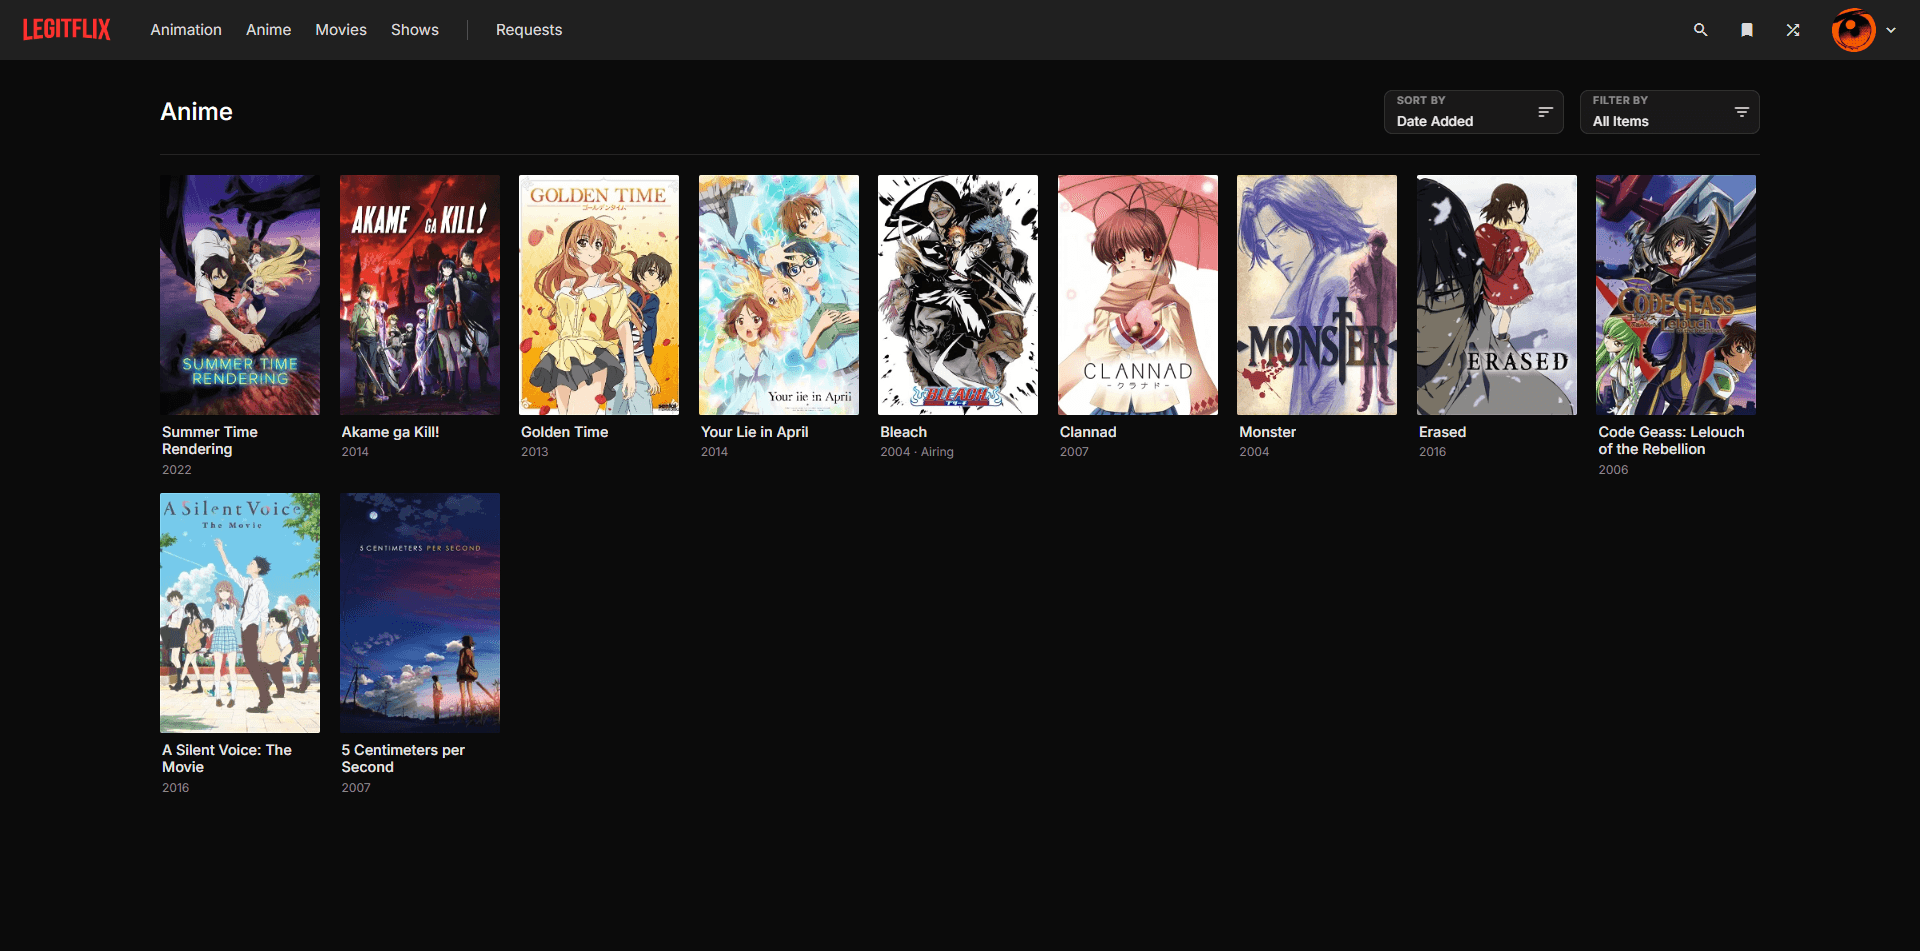Click year '2007' under Clannad
The height and width of the screenshot is (951, 1920).
pos(1074,452)
